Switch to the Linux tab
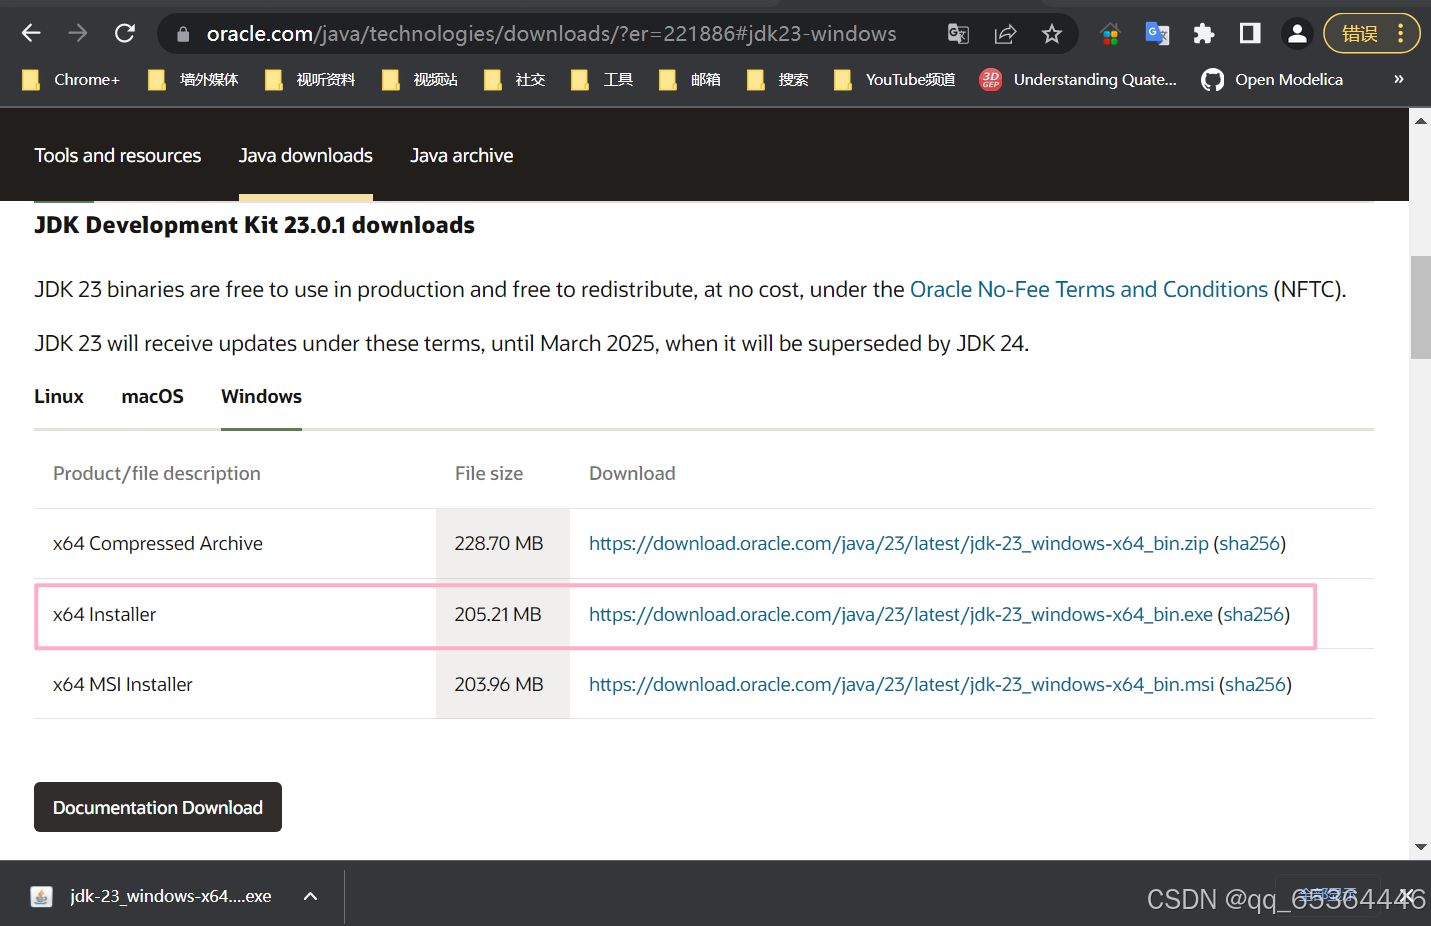This screenshot has height=926, width=1431. point(59,397)
